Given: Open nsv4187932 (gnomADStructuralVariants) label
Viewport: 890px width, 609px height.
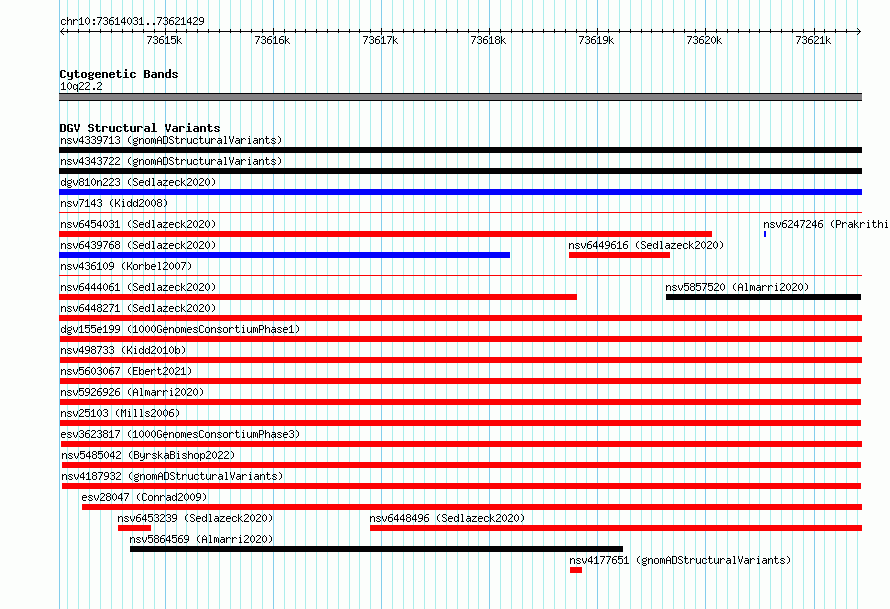Looking at the screenshot, I should click(172, 476).
